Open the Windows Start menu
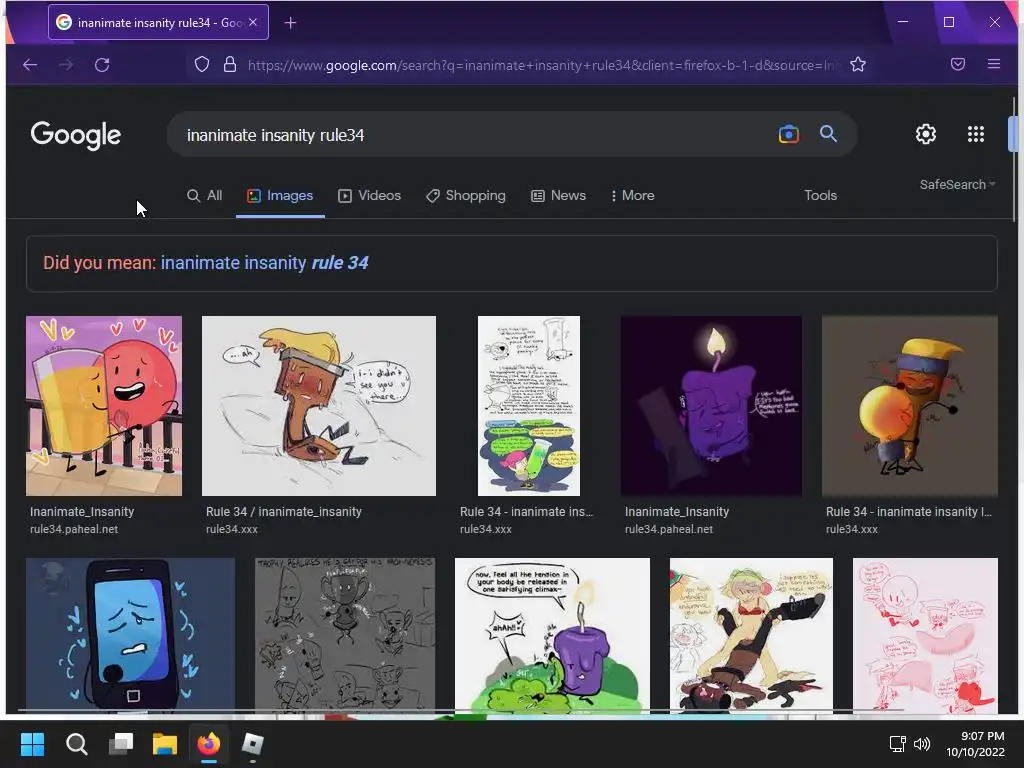 point(32,744)
